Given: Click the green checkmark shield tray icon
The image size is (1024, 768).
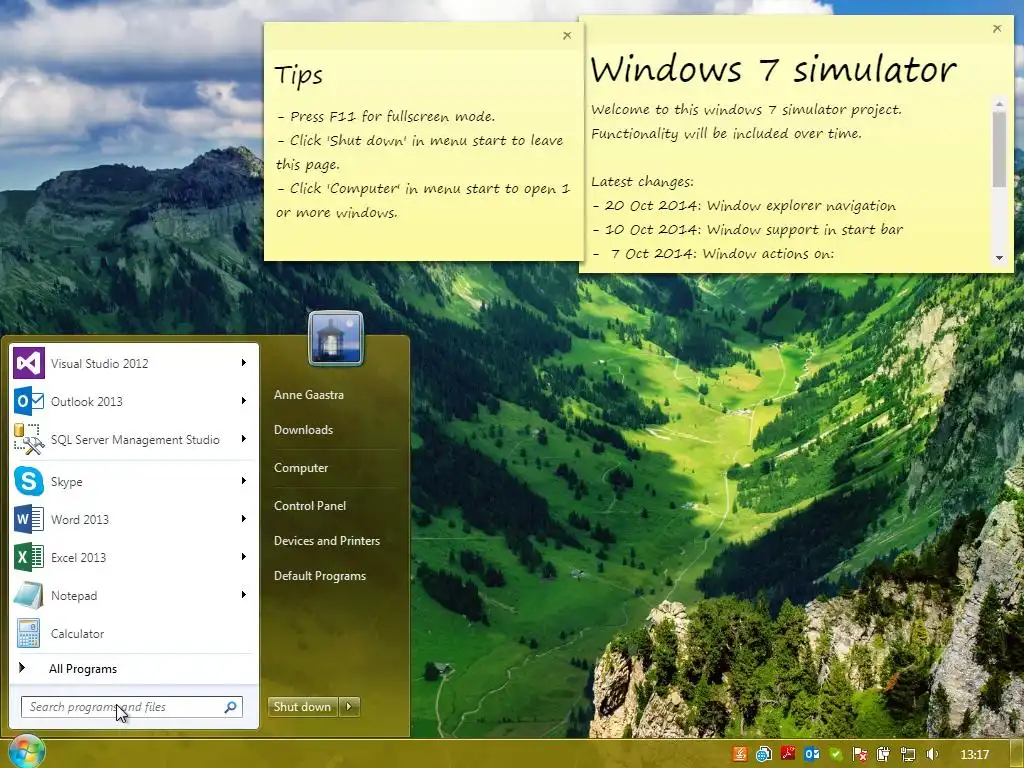Looking at the screenshot, I should coord(835,754).
